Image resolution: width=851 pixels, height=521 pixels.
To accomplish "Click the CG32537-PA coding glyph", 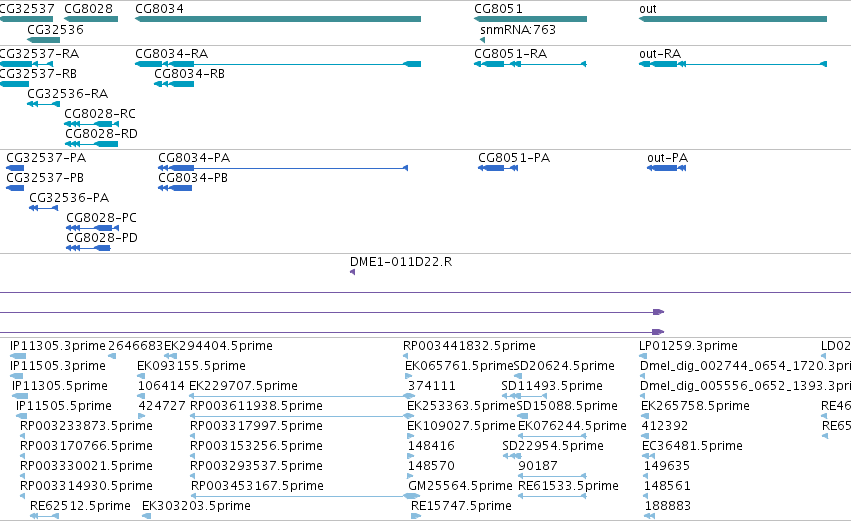I will pos(15,168).
